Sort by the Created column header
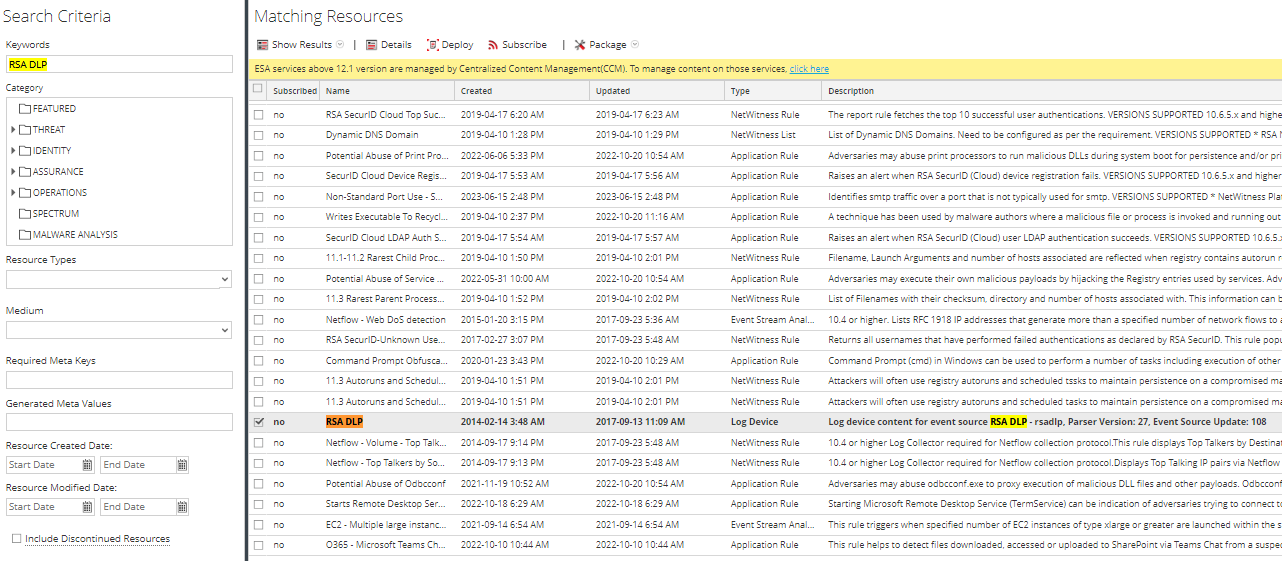1282x561 pixels. coord(476,91)
